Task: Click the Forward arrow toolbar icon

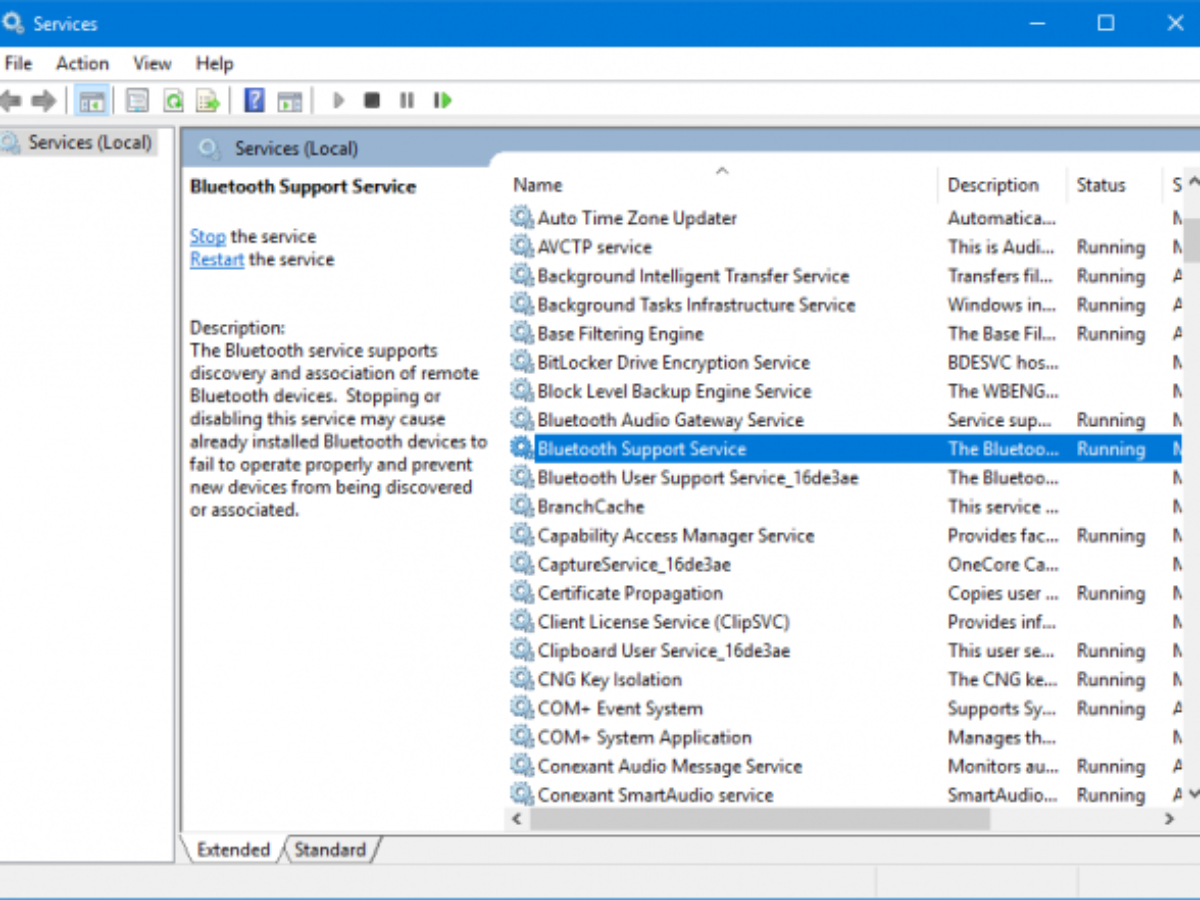Action: click(43, 101)
